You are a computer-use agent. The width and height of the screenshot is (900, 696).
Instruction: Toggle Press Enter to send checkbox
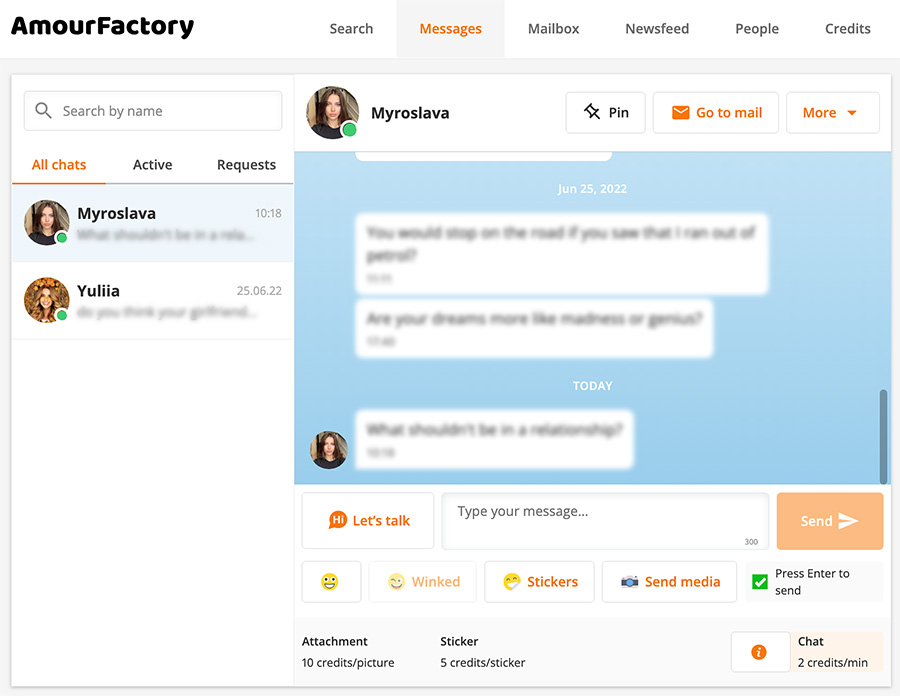click(x=760, y=582)
